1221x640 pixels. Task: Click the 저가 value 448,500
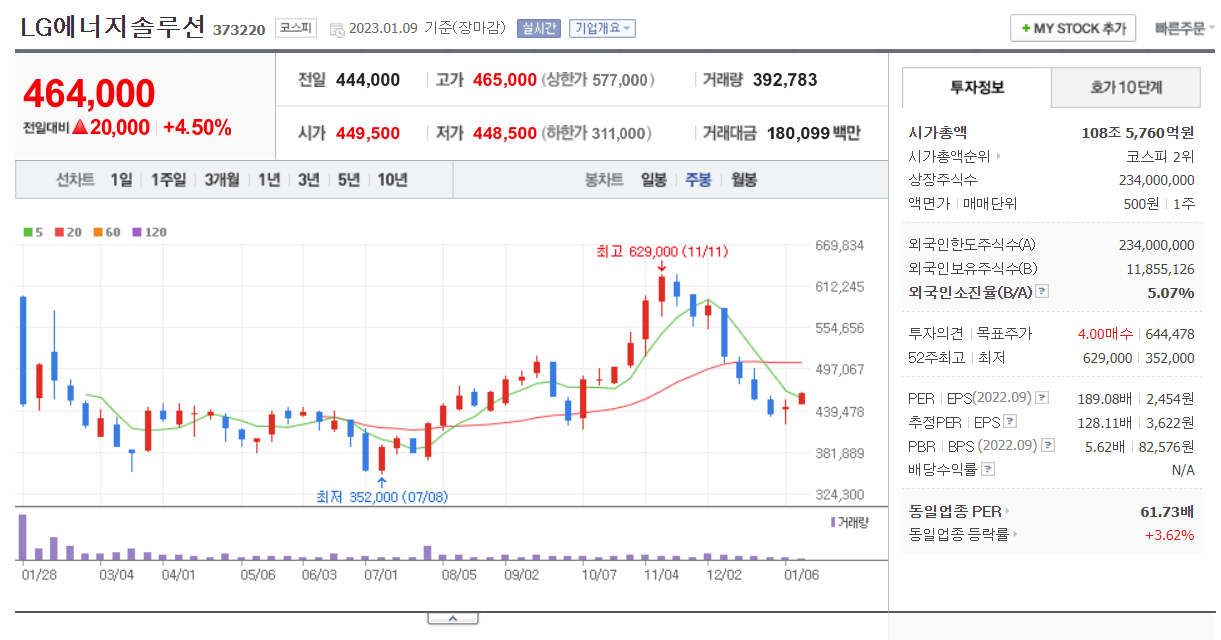point(505,133)
